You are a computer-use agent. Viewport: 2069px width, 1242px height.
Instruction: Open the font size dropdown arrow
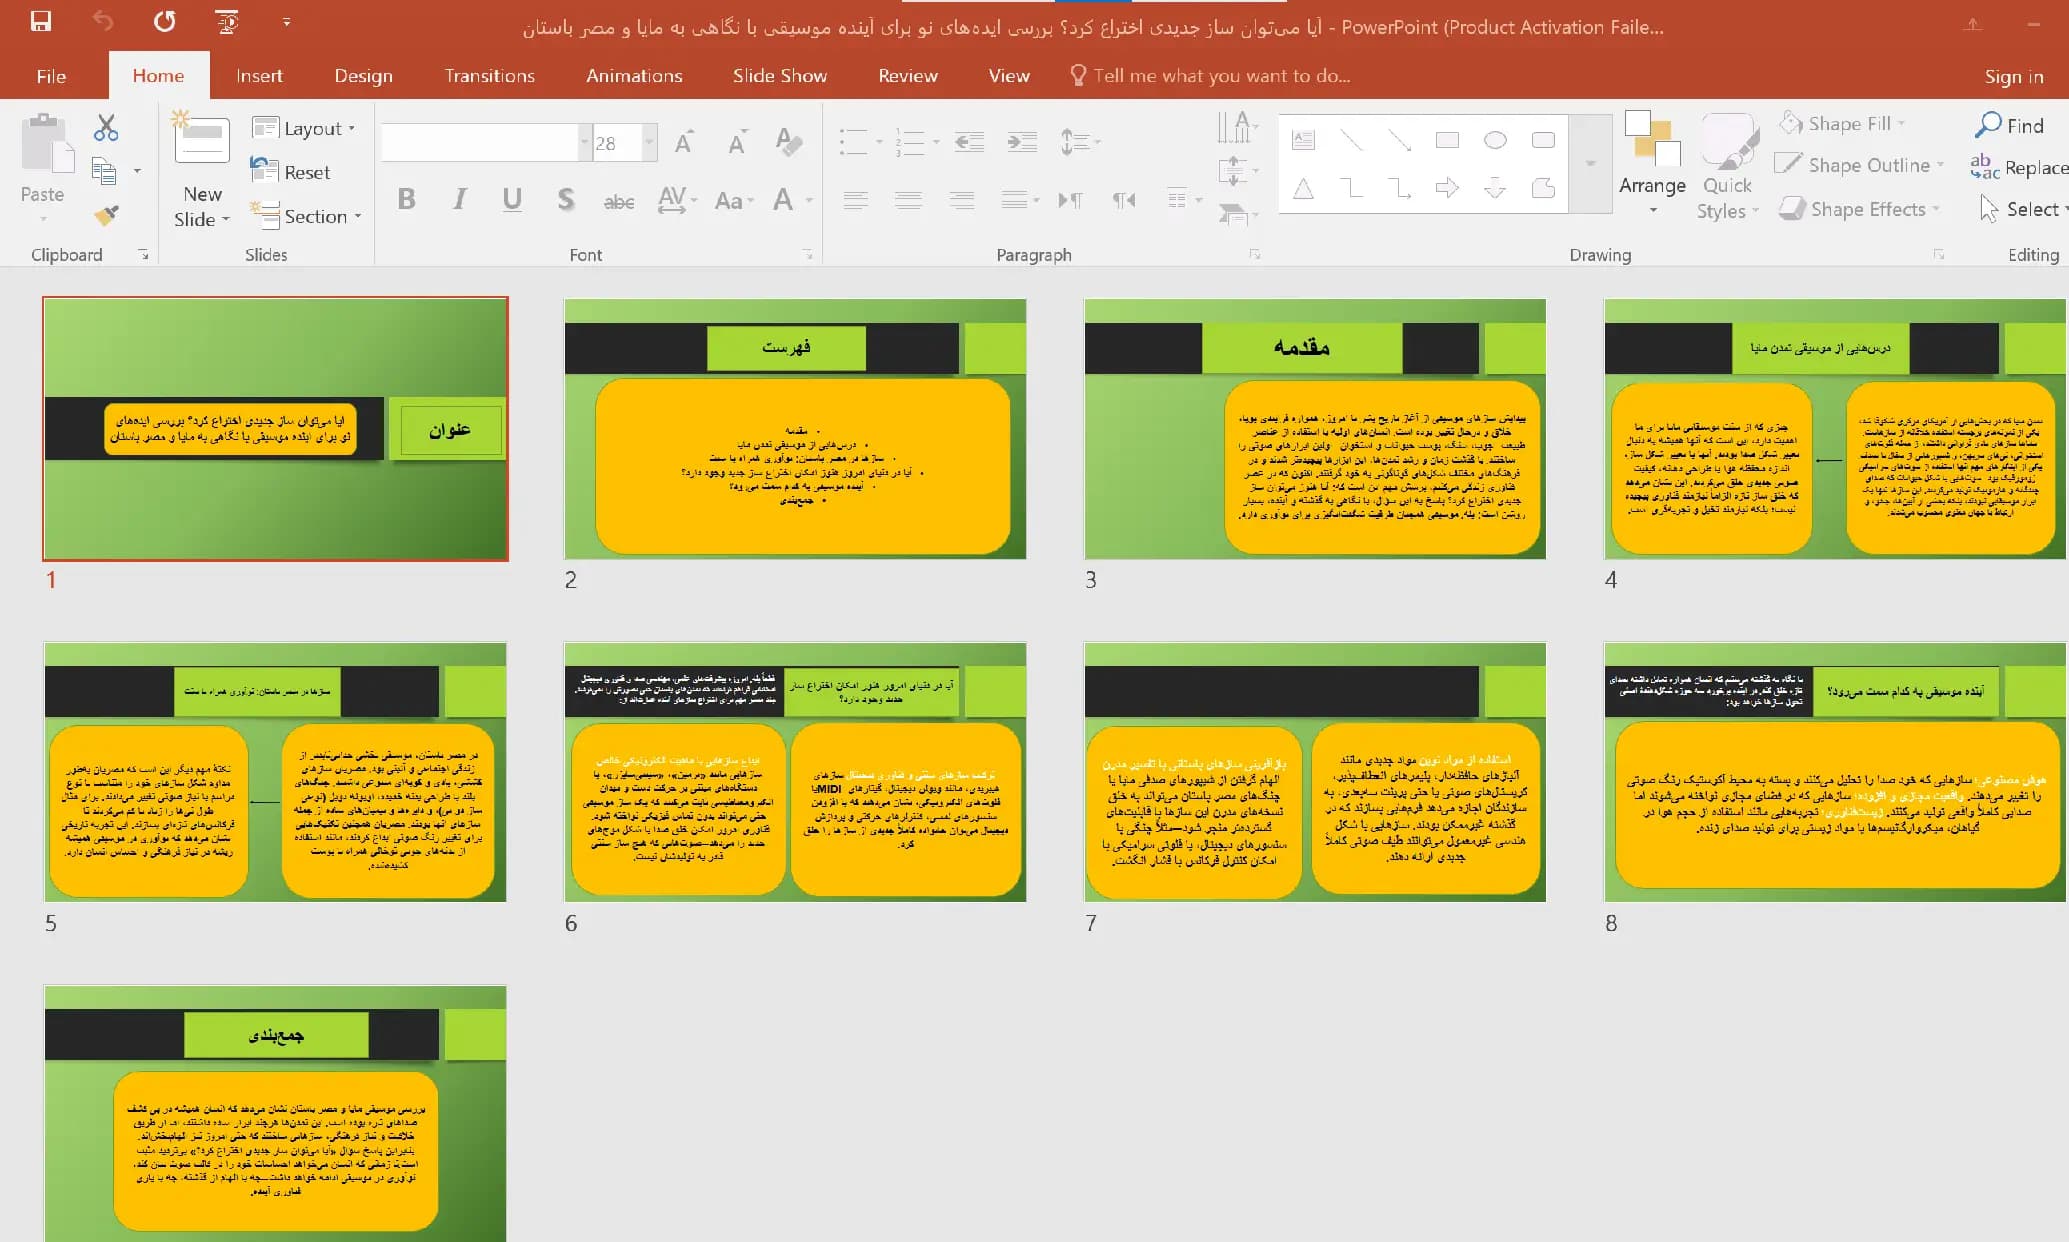pos(650,143)
